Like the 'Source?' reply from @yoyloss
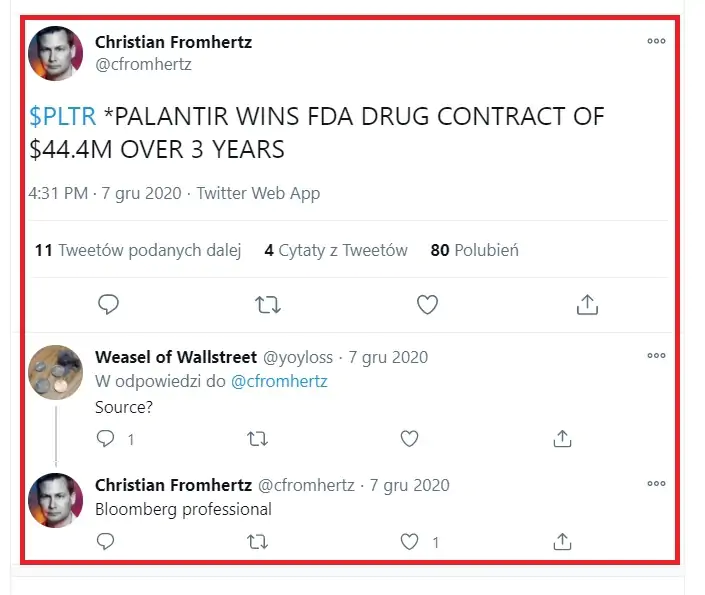 click(408, 438)
